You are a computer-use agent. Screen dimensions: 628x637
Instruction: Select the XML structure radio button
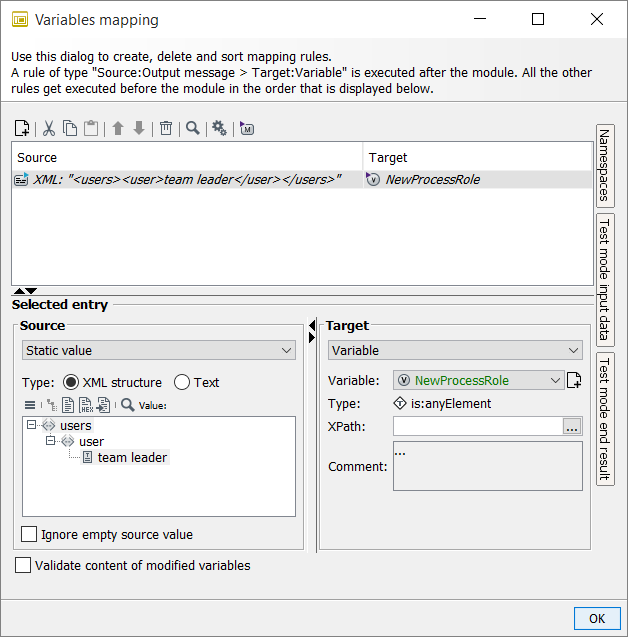[x=71, y=382]
